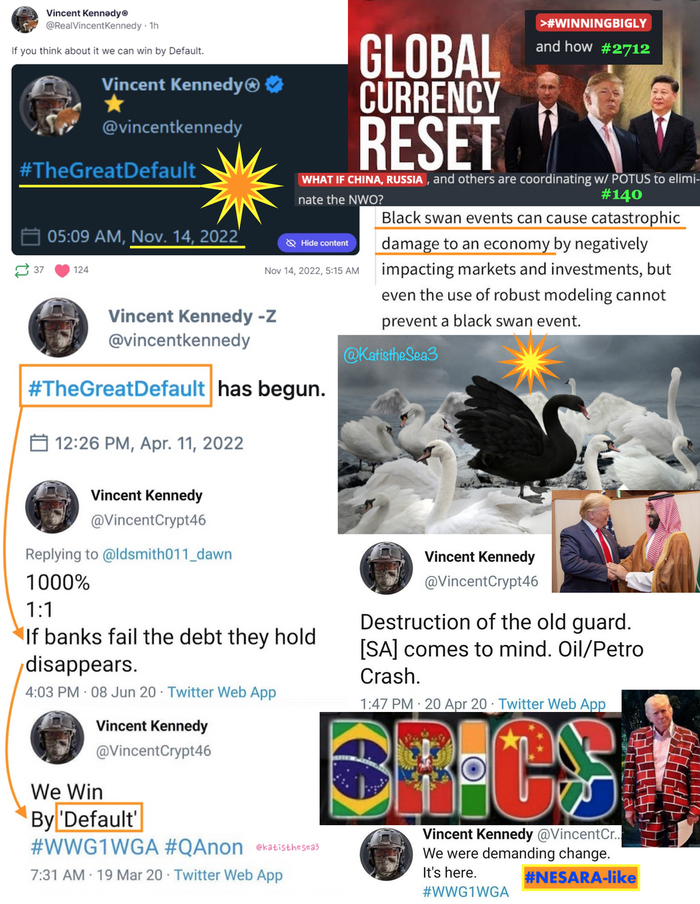Viewport: 700px width, 904px height.
Task: Click Twitter Web App link at 1:47 PM
Action: pos(552,704)
